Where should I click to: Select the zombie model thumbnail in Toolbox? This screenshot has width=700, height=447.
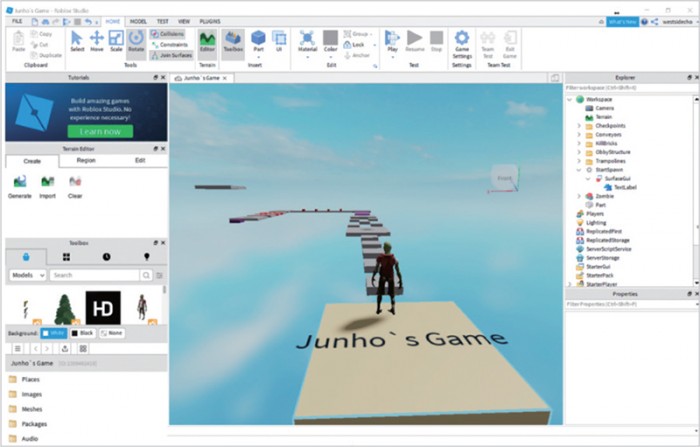coord(142,308)
